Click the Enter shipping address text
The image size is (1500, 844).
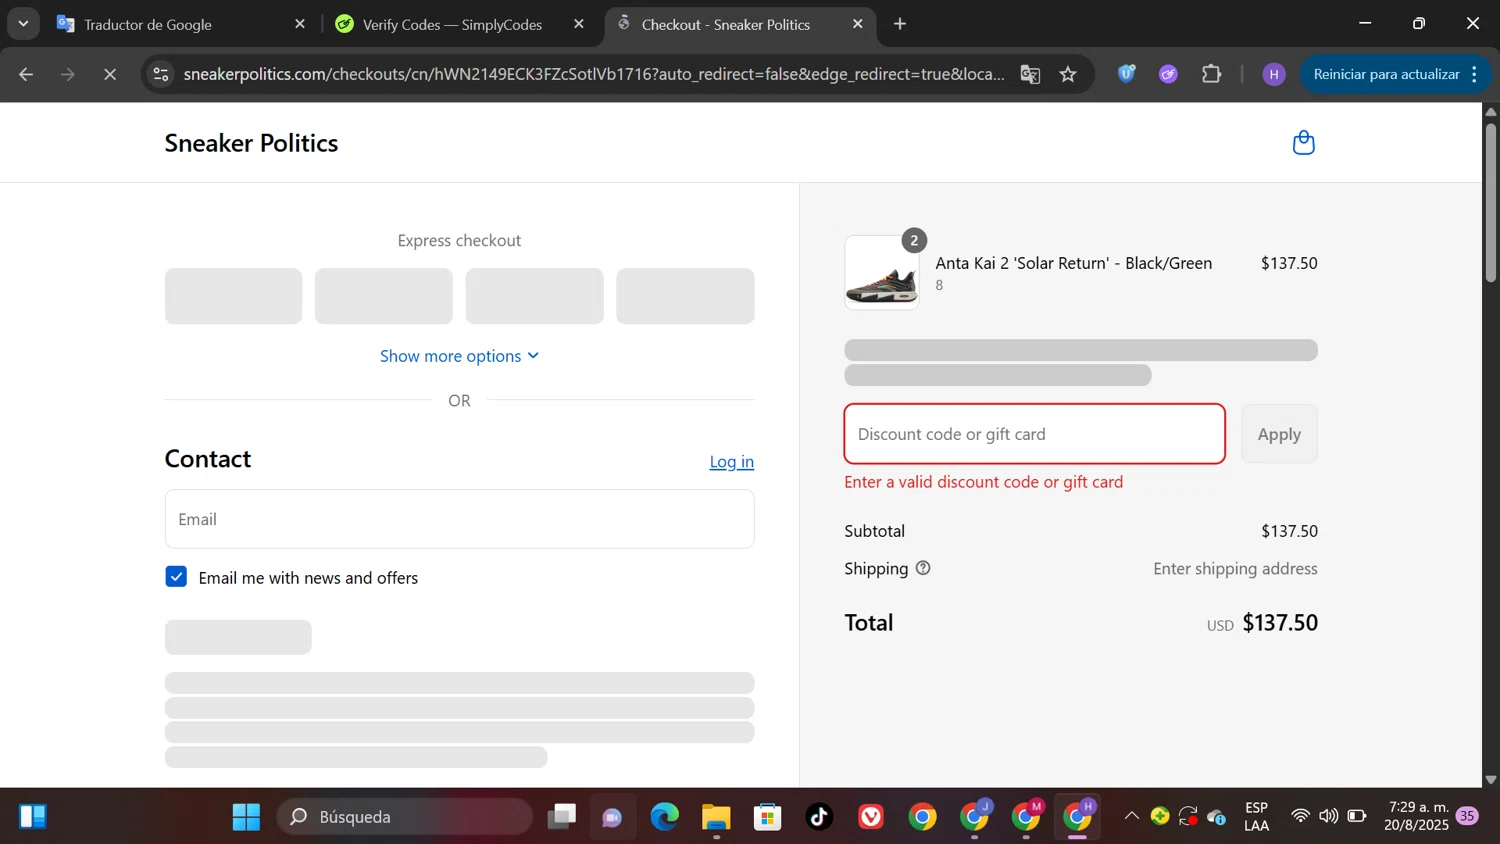click(1235, 568)
